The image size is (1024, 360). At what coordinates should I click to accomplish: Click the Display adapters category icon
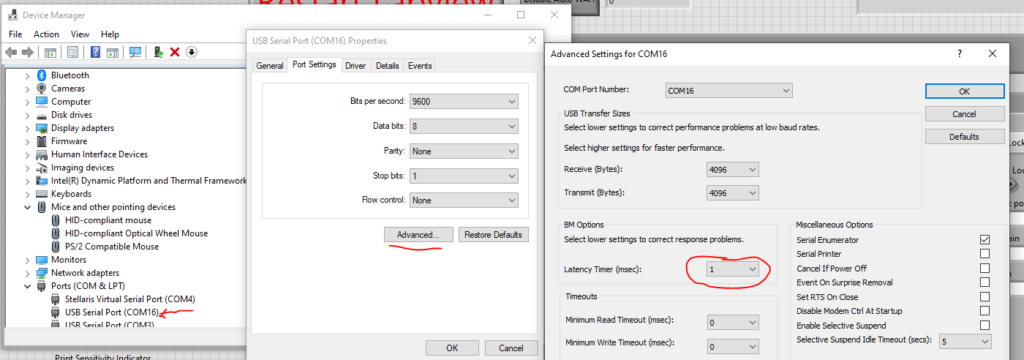42,128
